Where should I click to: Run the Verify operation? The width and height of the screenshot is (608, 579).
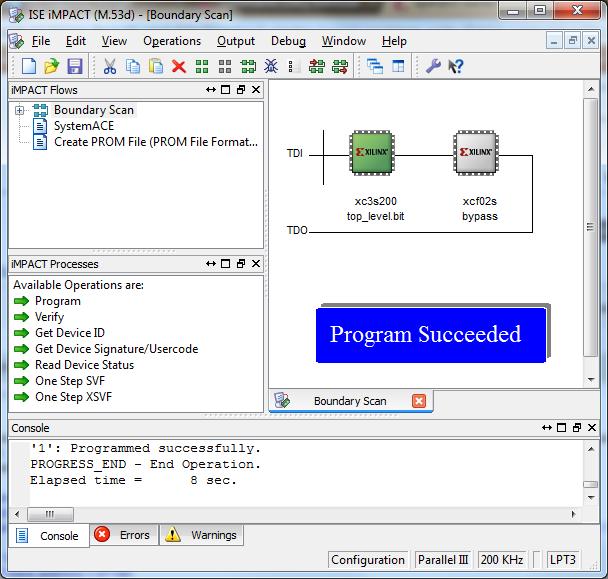[x=49, y=317]
